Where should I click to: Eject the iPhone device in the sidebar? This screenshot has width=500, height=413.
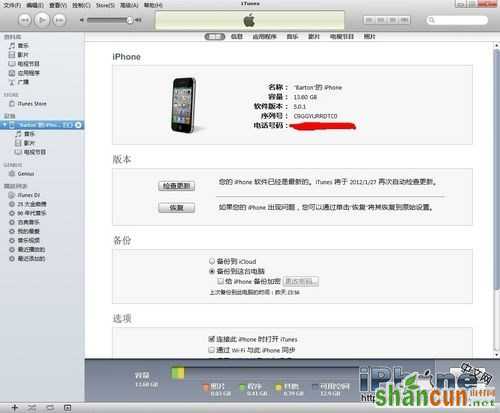coord(78,125)
